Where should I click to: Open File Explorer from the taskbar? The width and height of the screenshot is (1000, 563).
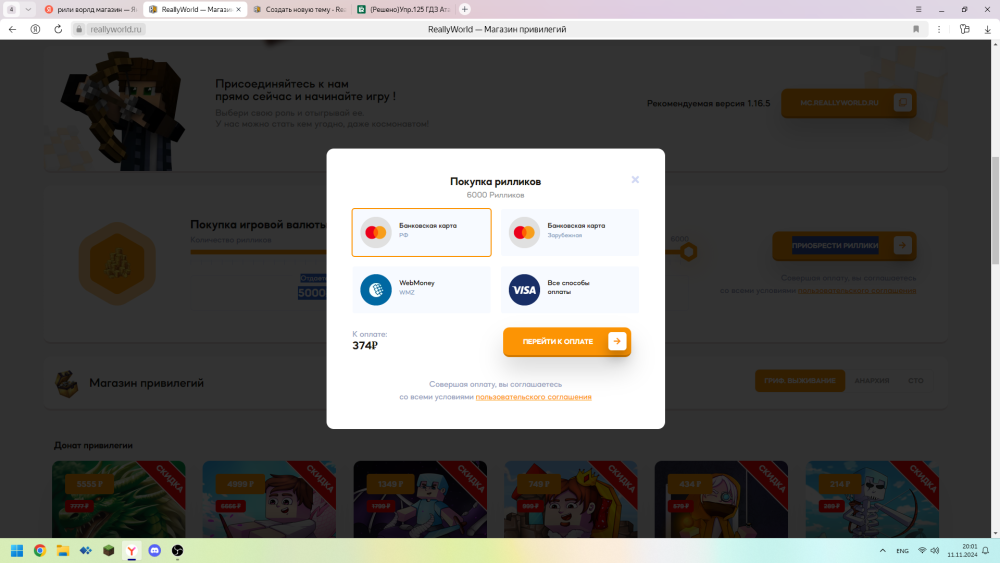click(x=62, y=551)
